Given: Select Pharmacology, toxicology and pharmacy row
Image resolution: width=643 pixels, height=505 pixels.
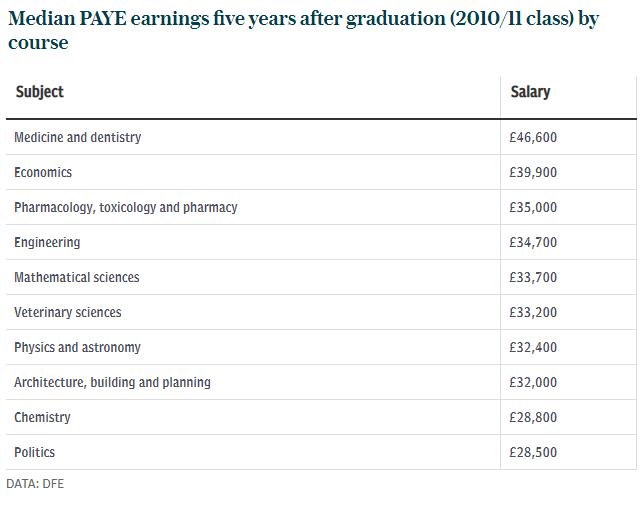Looking at the screenshot, I should [x=126, y=207].
